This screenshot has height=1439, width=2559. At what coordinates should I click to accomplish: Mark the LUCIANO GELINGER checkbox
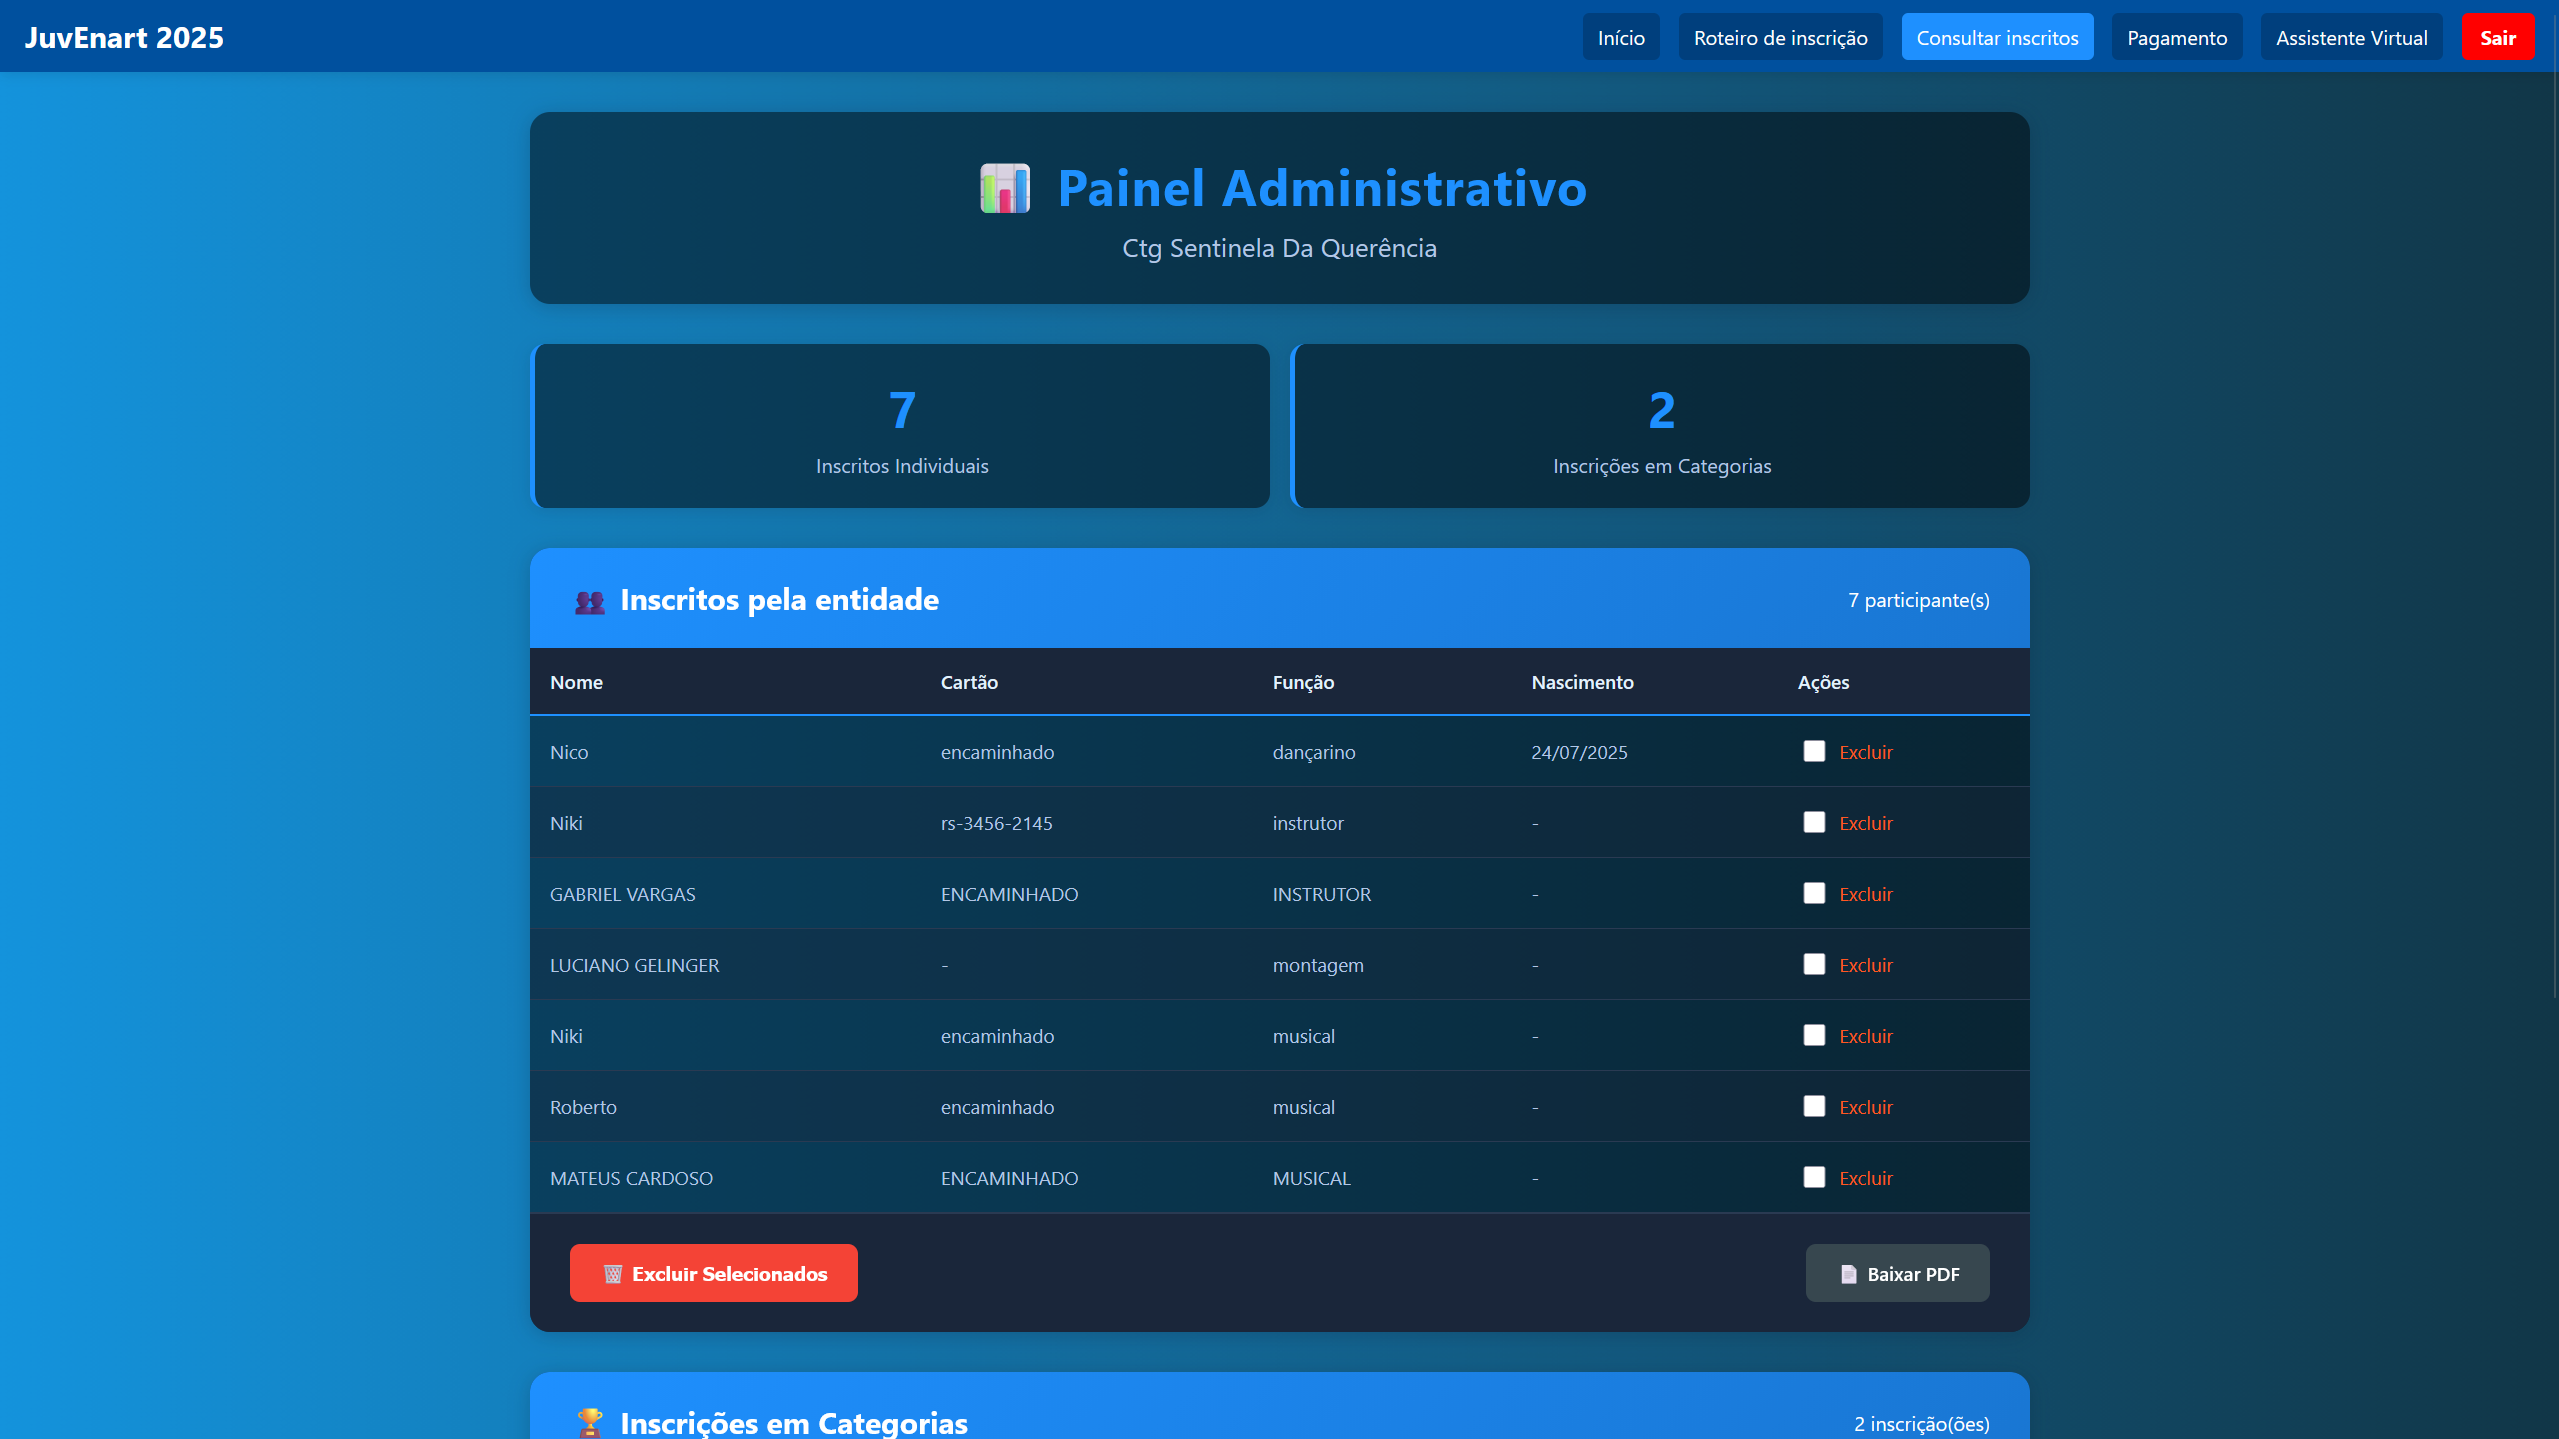coord(1814,964)
